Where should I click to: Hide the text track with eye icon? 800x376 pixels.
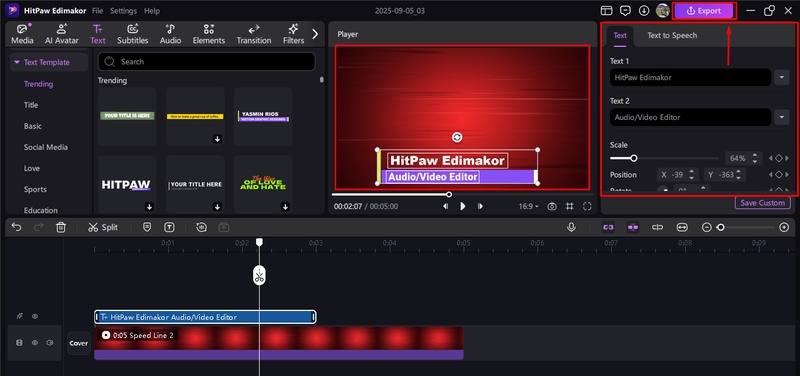tap(35, 316)
